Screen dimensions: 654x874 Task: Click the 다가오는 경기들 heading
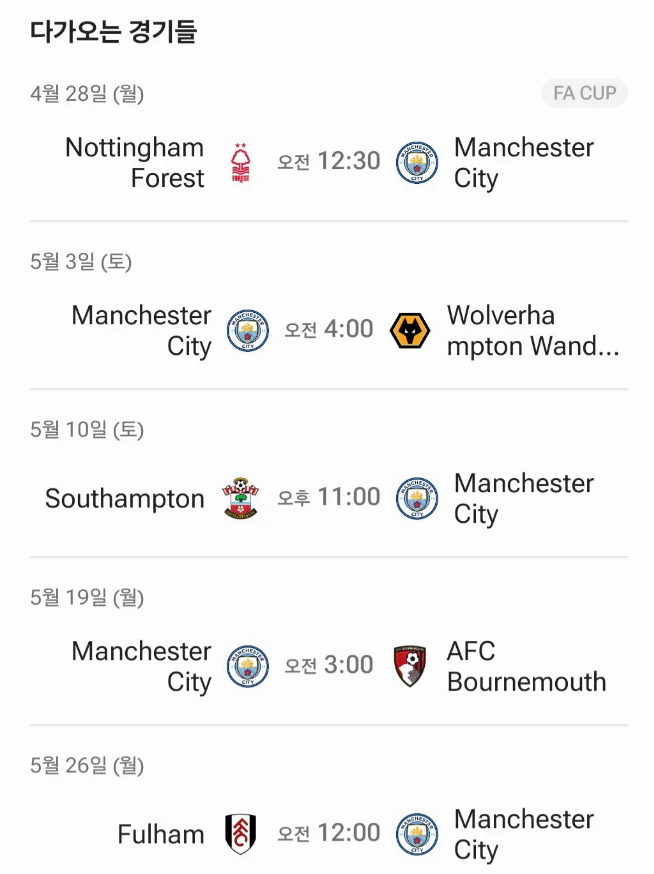(x=113, y=31)
